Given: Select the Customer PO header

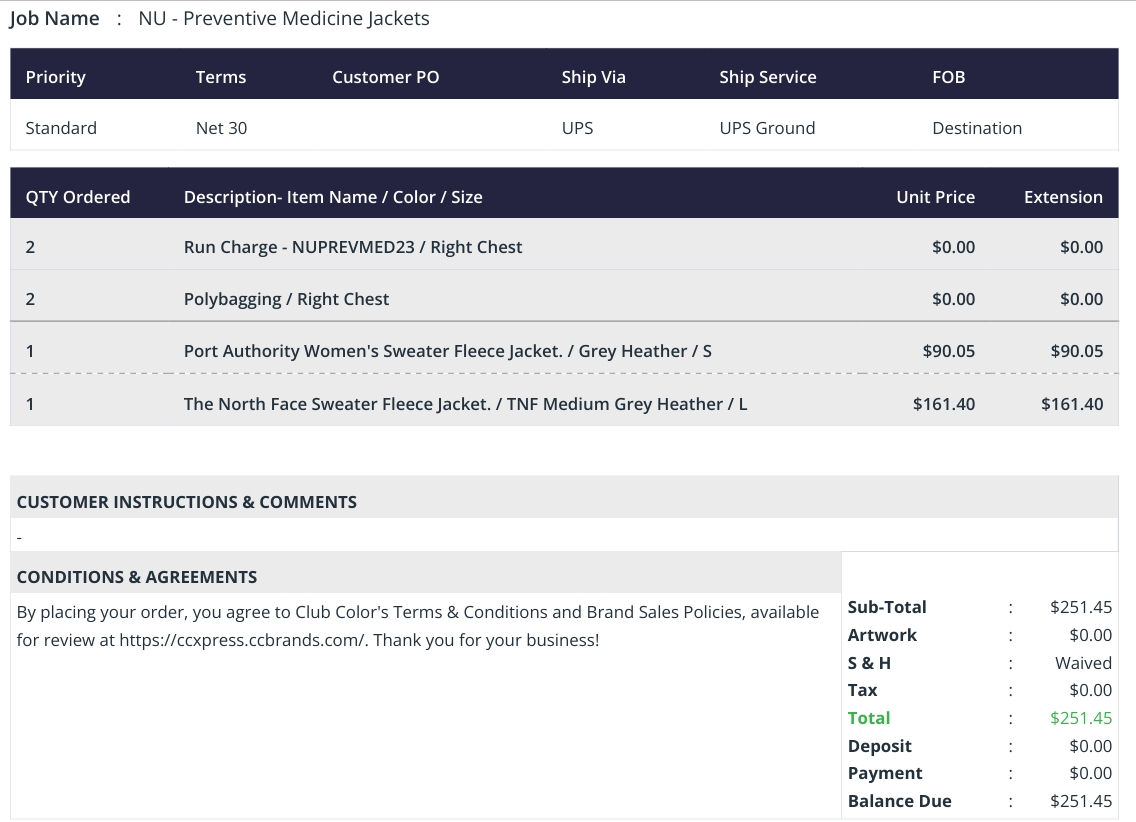Looking at the screenshot, I should [385, 77].
